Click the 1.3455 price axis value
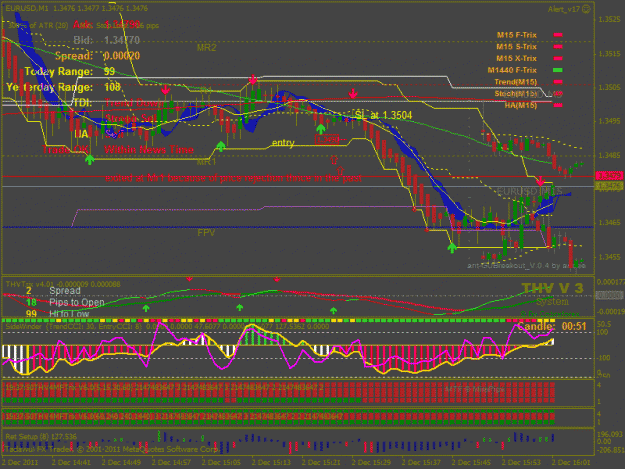This screenshot has width=625, height=469. pos(609,257)
